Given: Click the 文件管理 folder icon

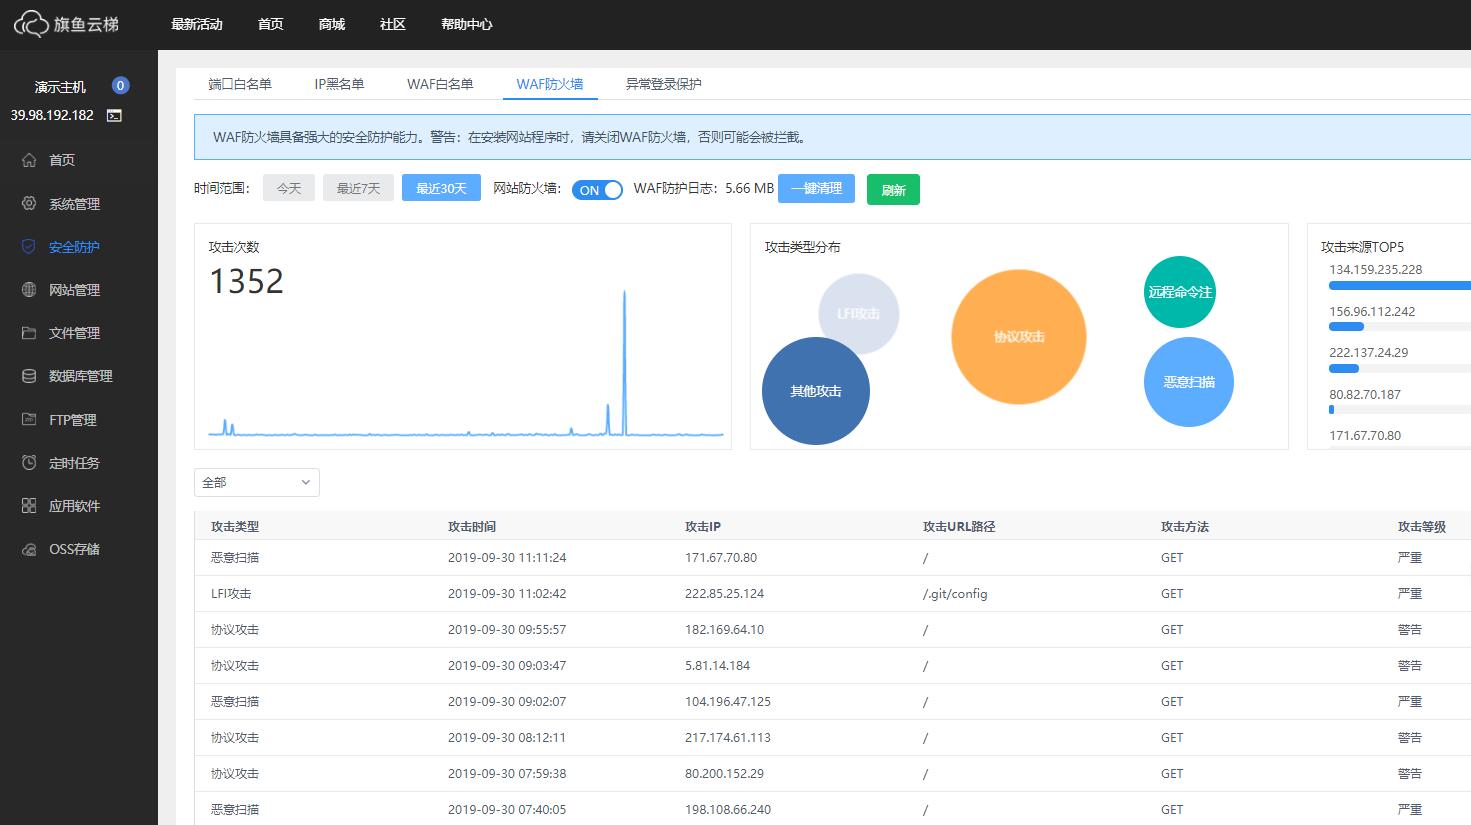Looking at the screenshot, I should (x=29, y=333).
